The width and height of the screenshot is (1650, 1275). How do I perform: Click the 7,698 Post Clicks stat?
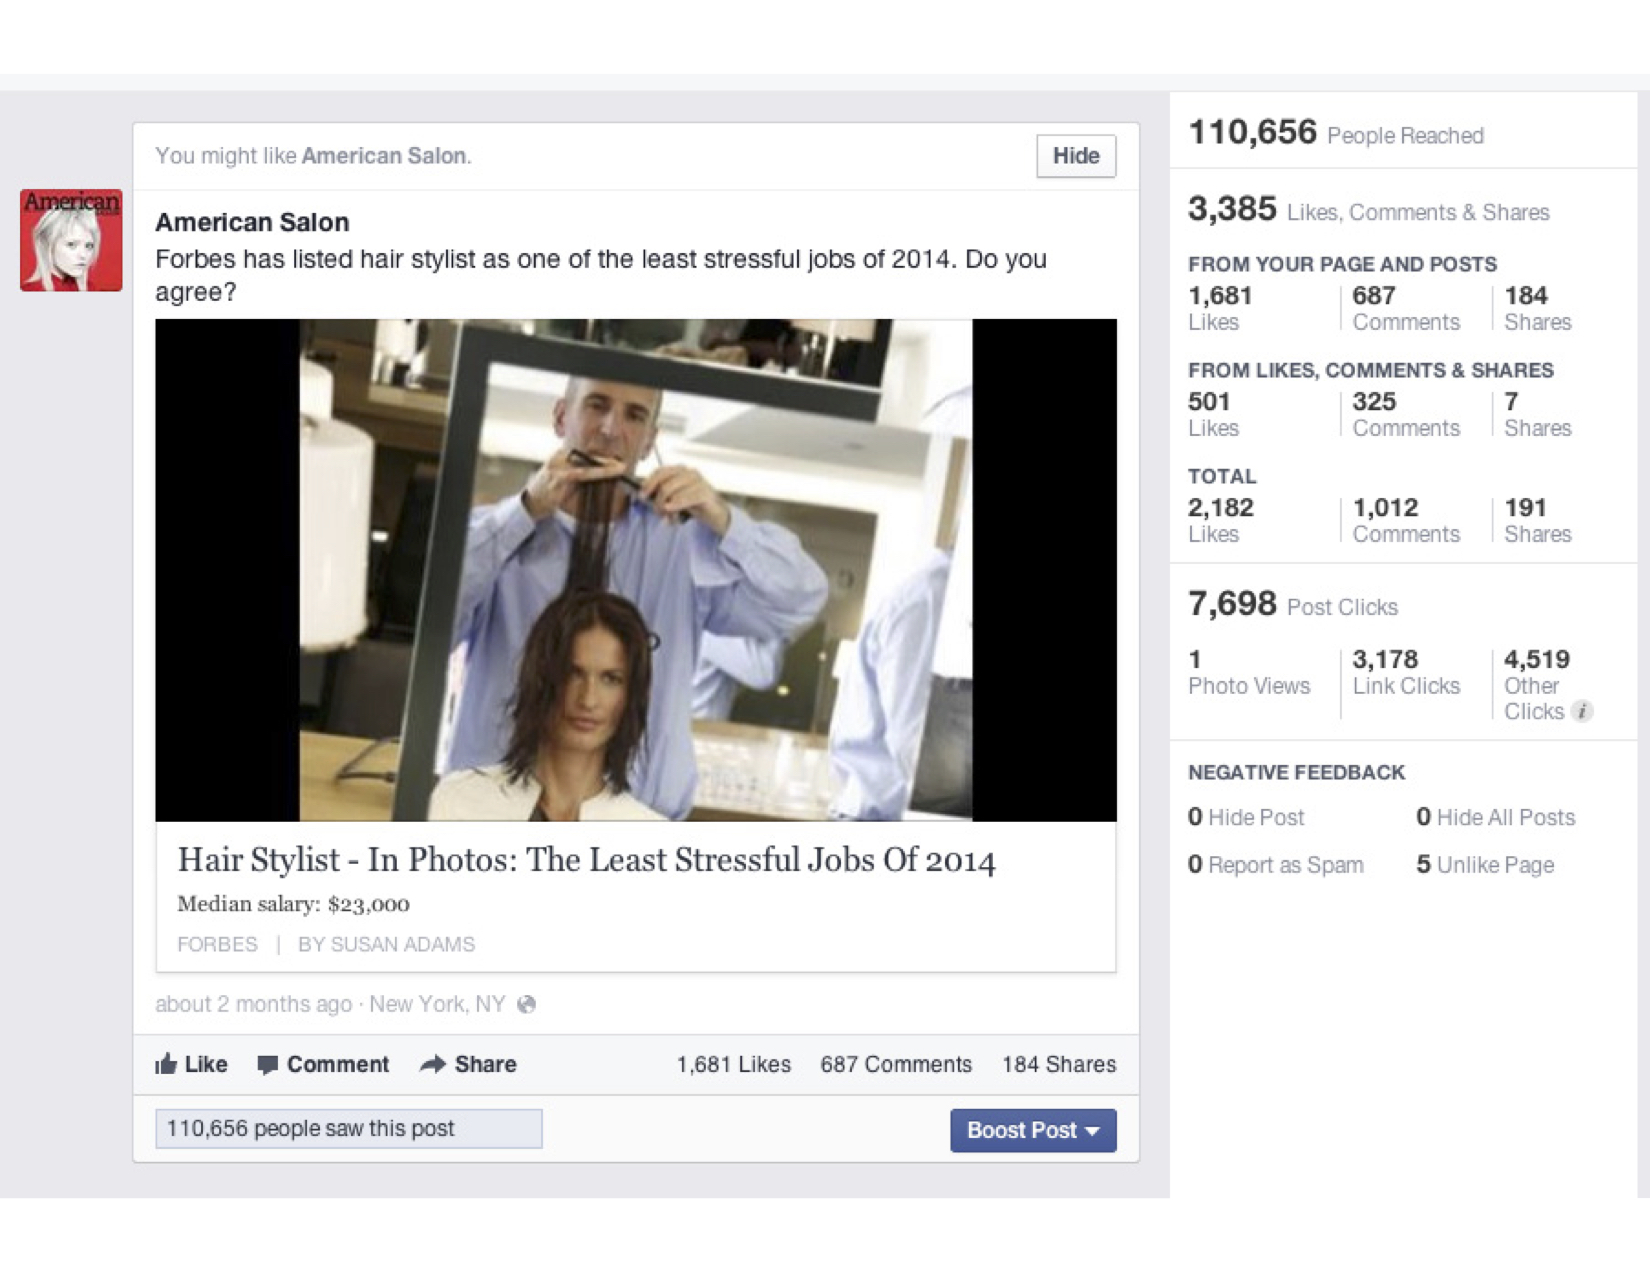point(1292,604)
